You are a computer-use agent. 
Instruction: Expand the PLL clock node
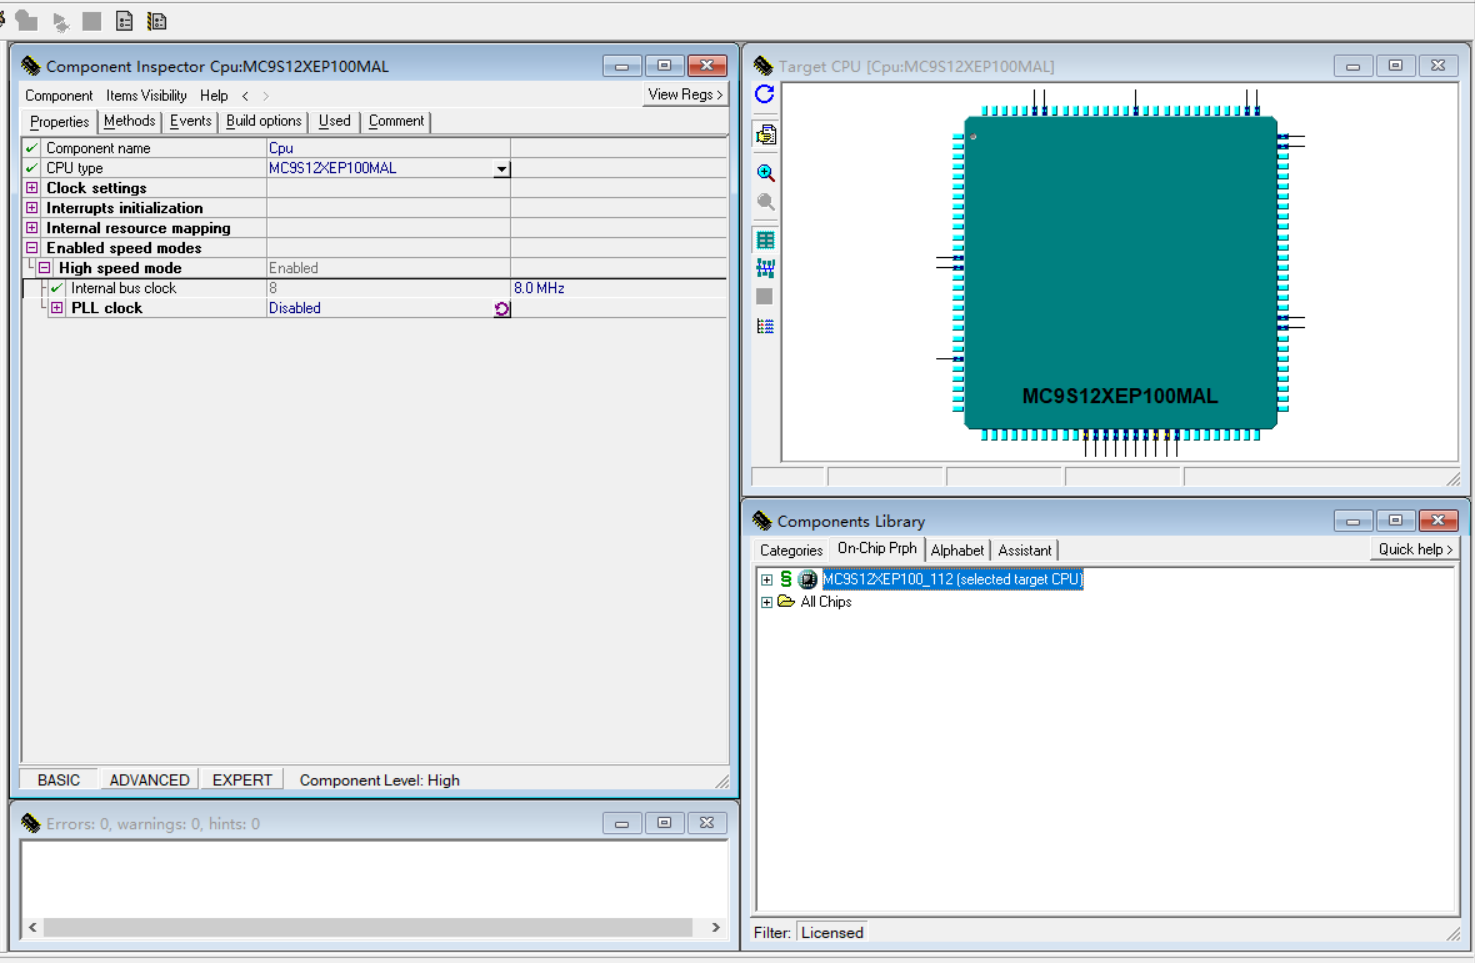click(57, 308)
